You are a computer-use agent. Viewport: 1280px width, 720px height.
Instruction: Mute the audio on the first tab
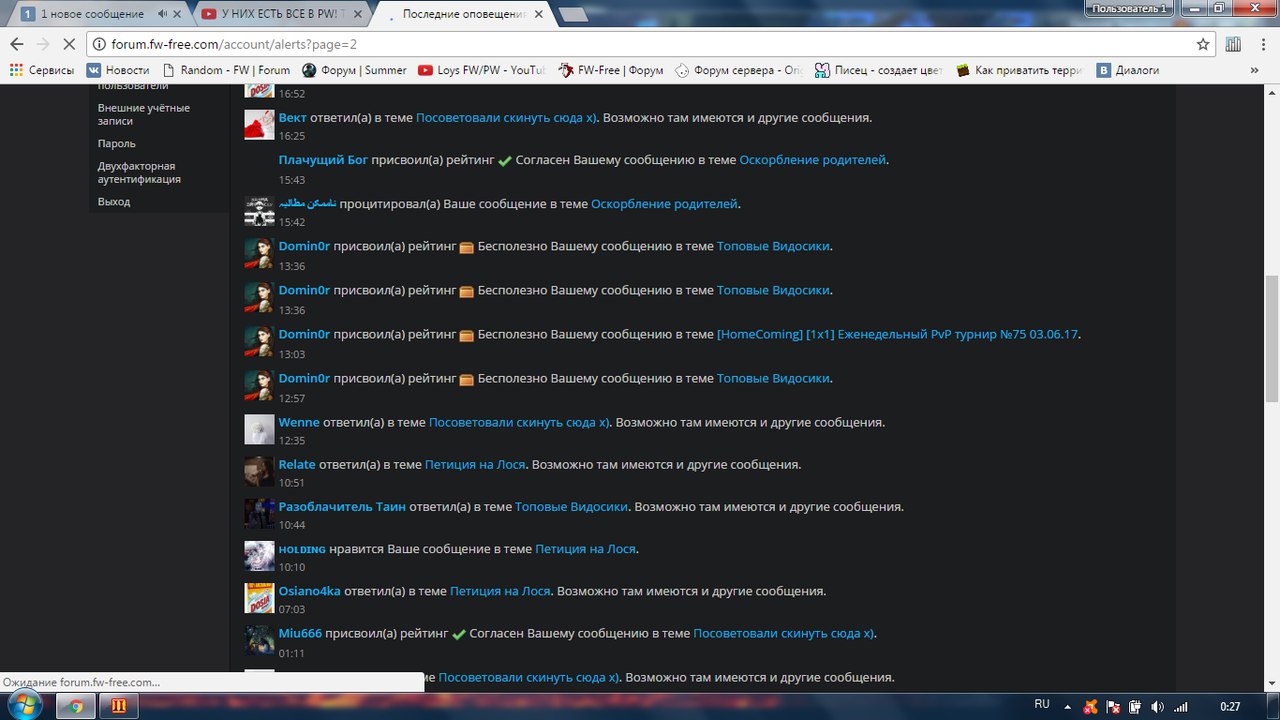pos(162,14)
